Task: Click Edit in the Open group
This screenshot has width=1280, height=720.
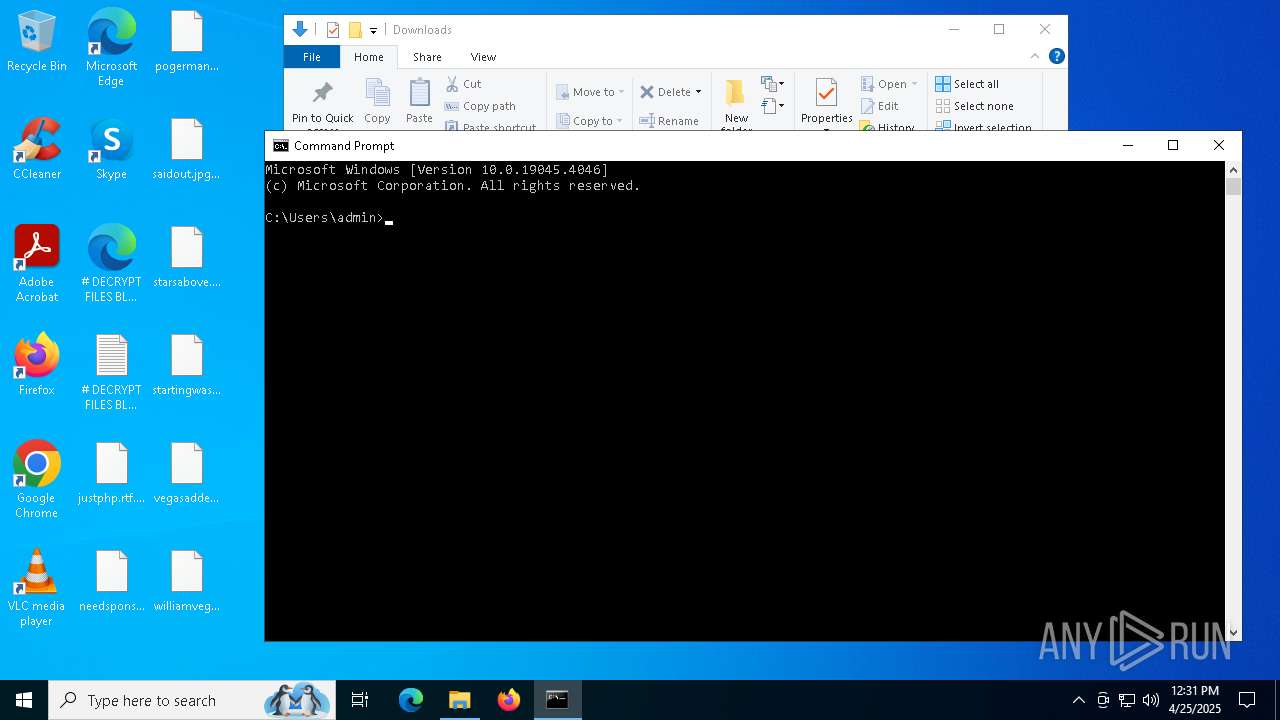Action: pyautogui.click(x=880, y=106)
